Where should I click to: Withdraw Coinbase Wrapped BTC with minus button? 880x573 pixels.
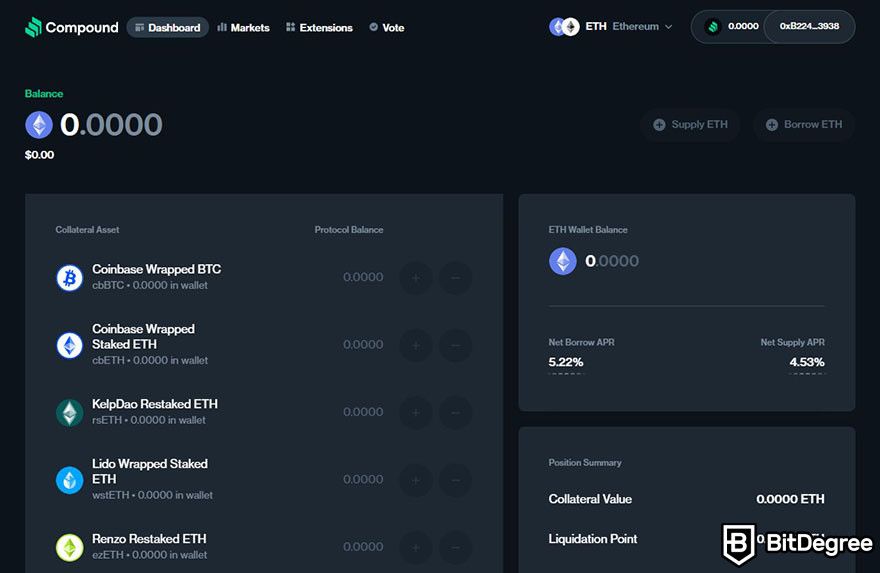coord(455,278)
